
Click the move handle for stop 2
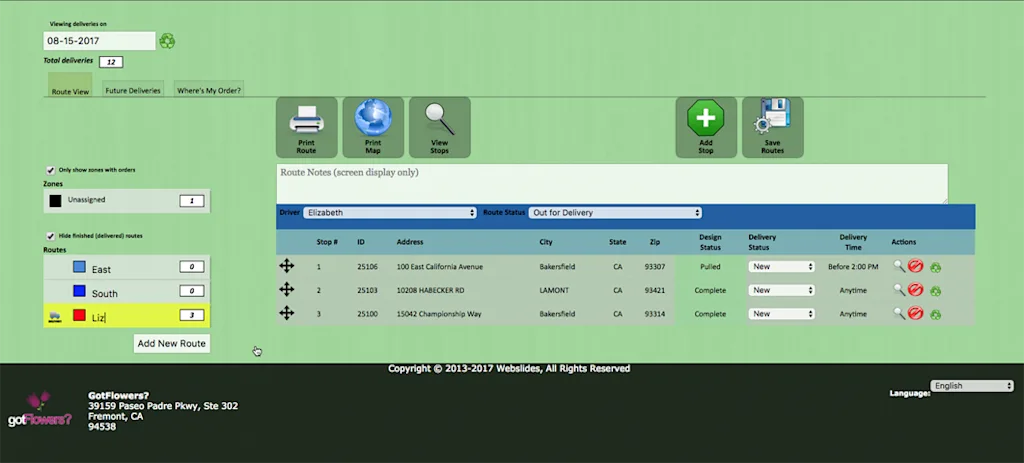point(287,289)
